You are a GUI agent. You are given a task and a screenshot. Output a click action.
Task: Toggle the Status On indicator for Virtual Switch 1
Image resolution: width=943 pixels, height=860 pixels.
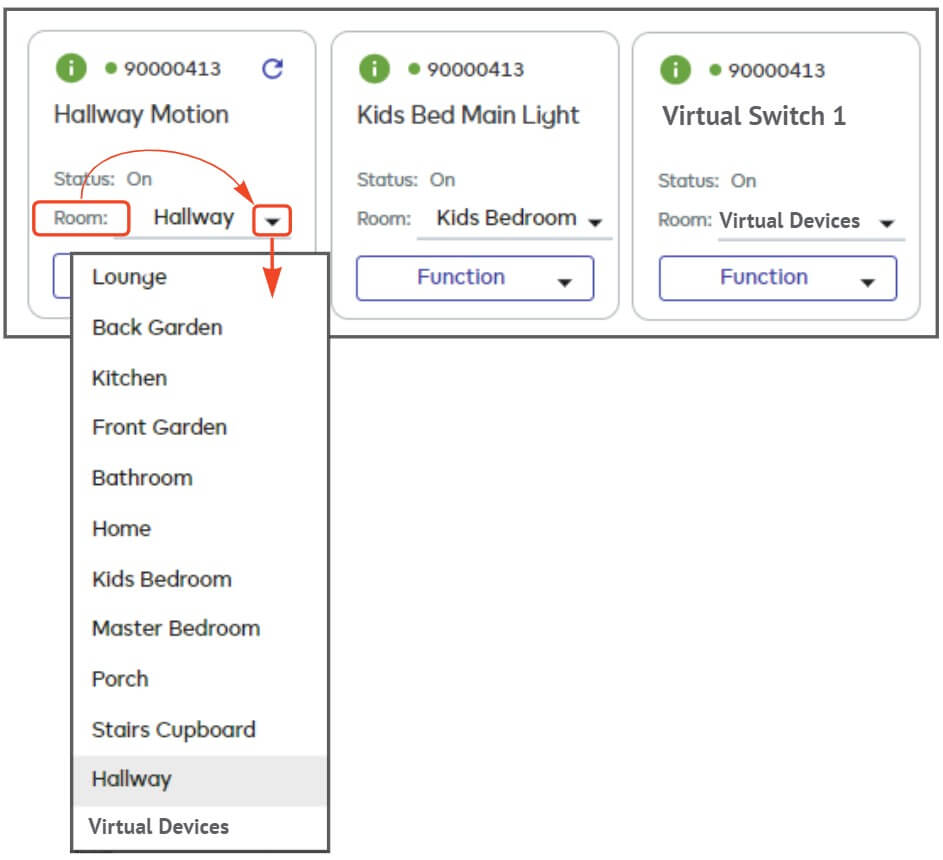(x=742, y=182)
